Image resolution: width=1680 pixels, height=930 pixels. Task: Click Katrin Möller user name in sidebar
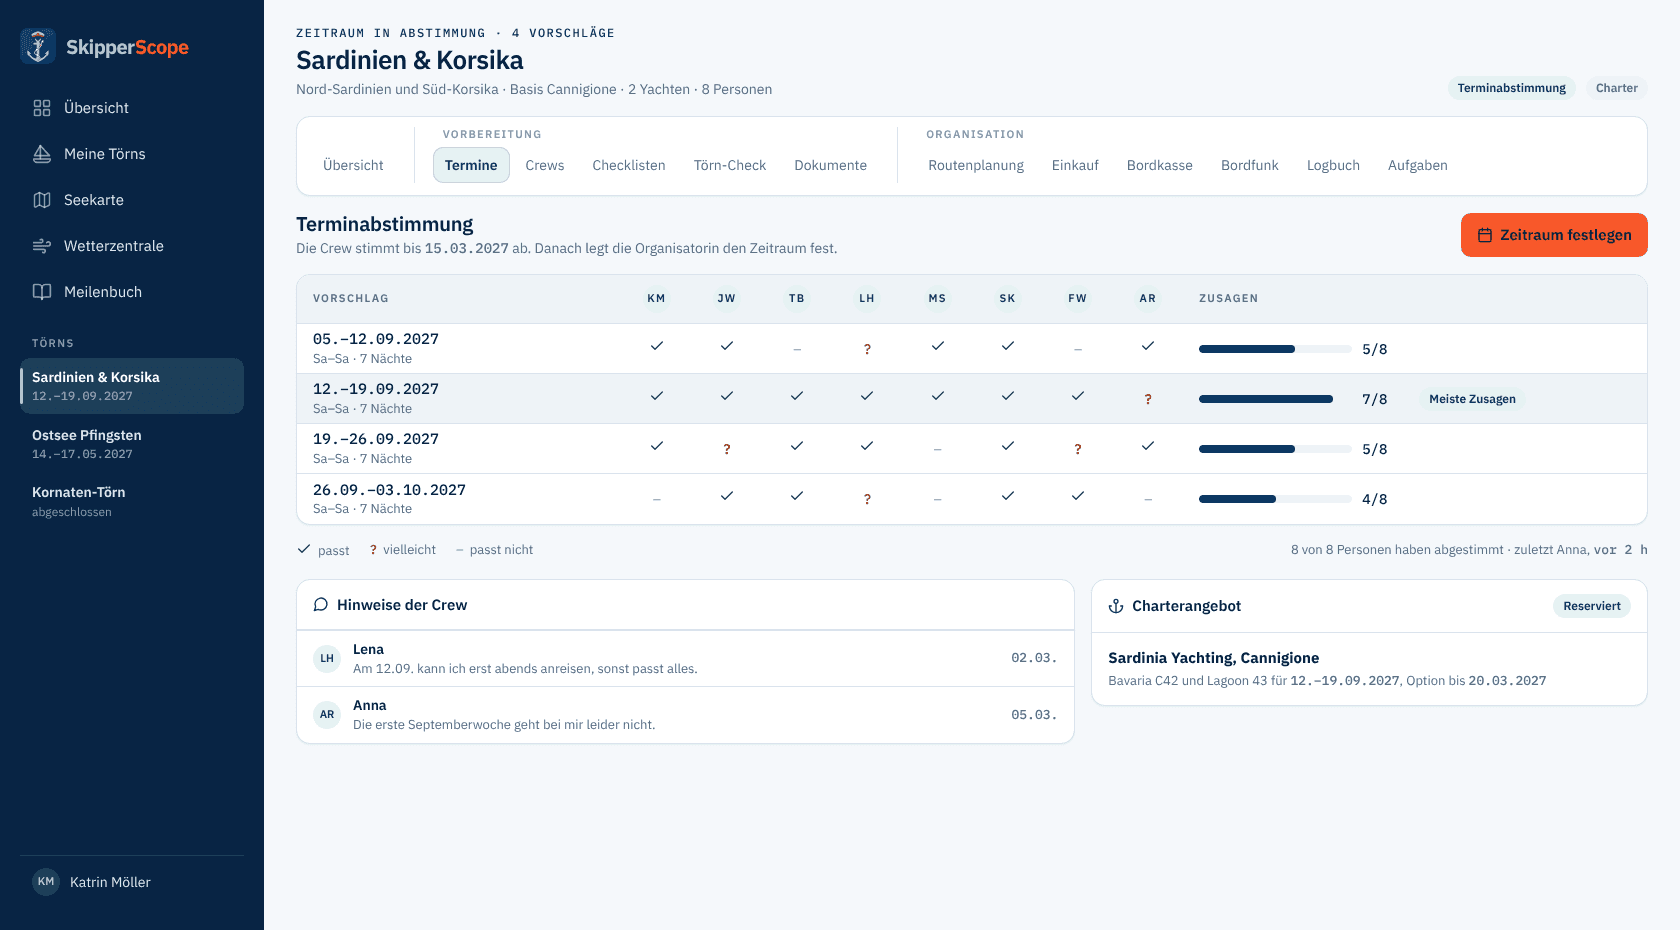(110, 882)
